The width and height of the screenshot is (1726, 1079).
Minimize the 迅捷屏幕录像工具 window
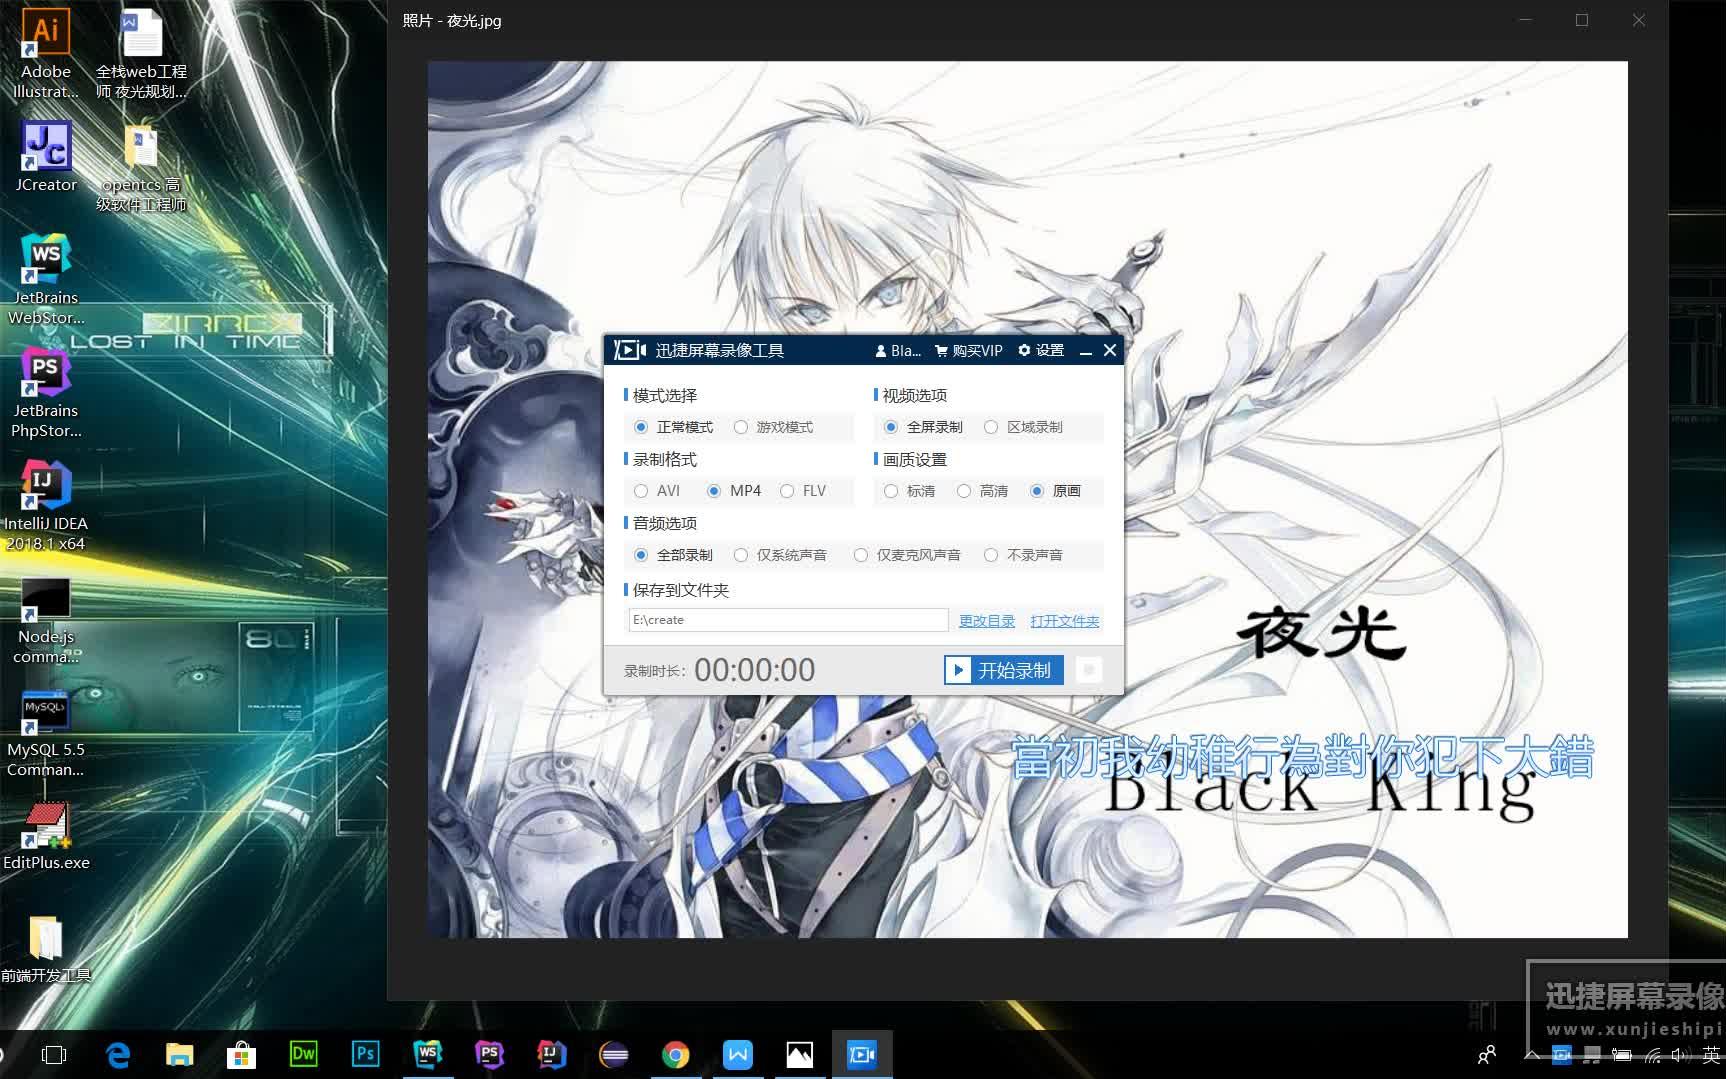click(1086, 351)
